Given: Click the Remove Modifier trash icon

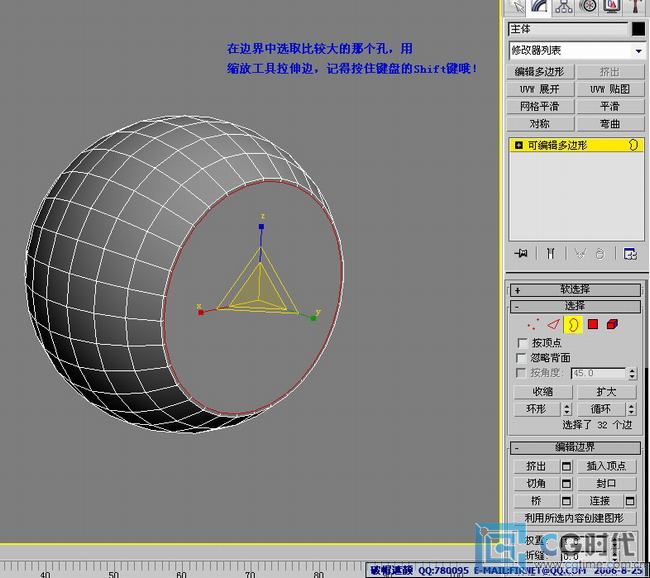Looking at the screenshot, I should coord(600,253).
